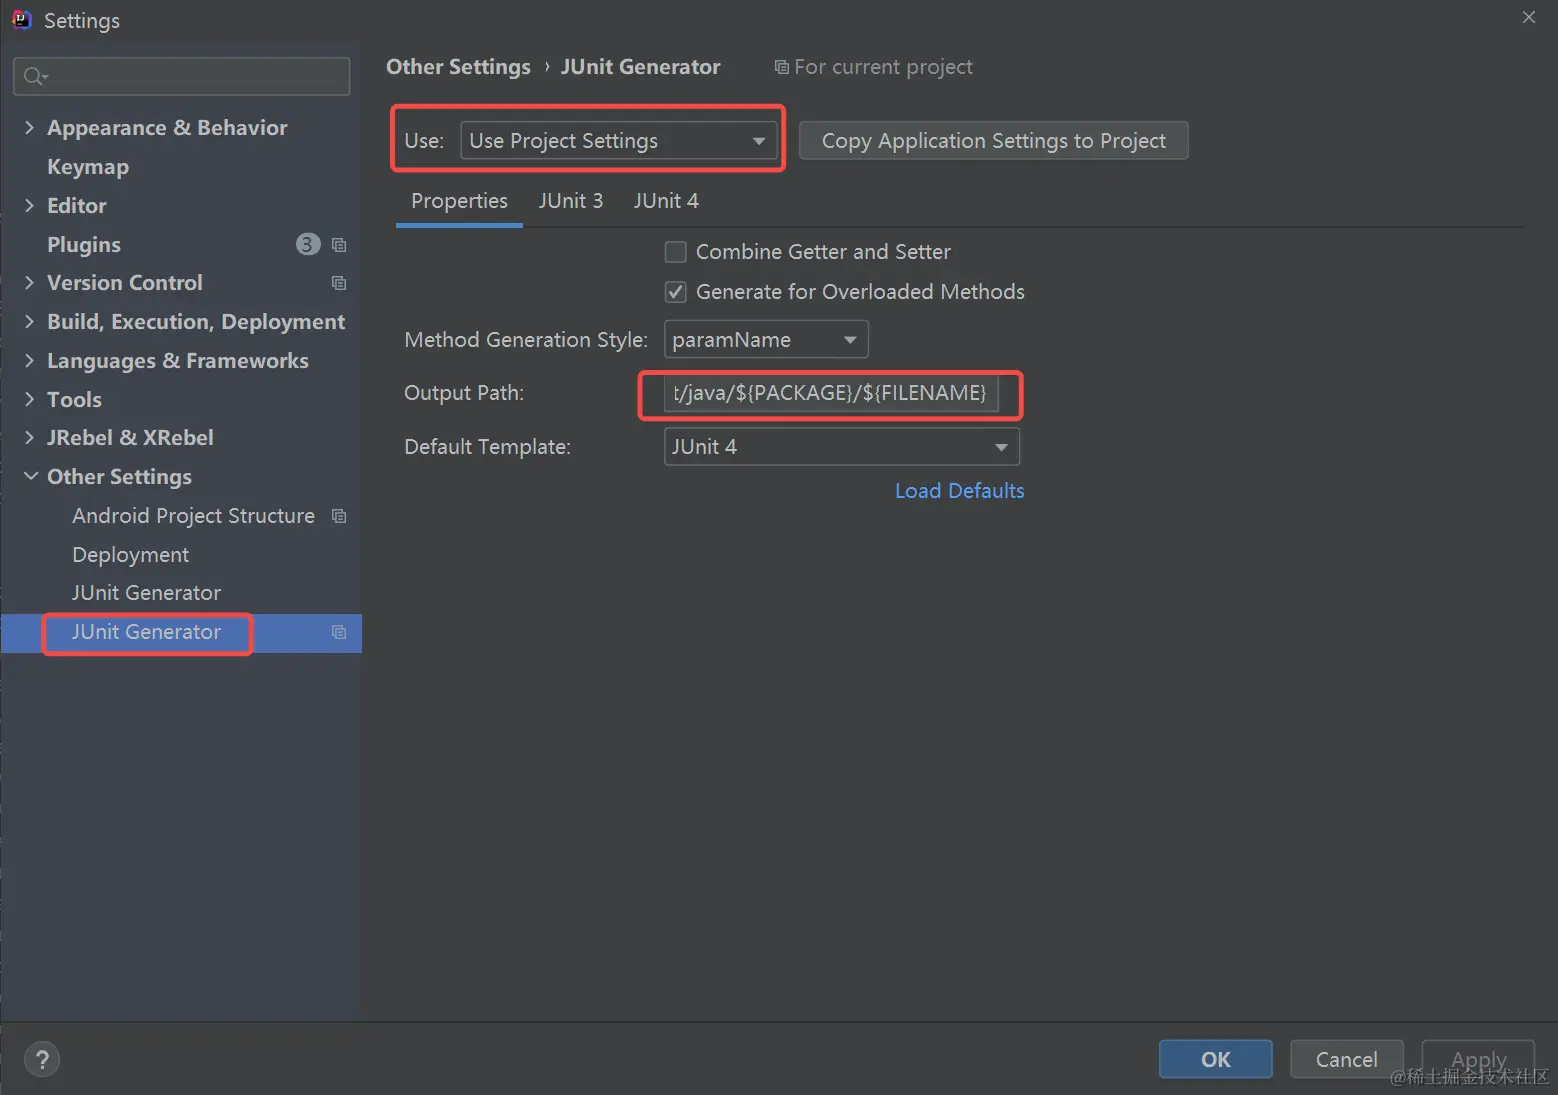1558x1095 pixels.
Task: Open the Use Project Settings dropdown
Action: click(618, 141)
